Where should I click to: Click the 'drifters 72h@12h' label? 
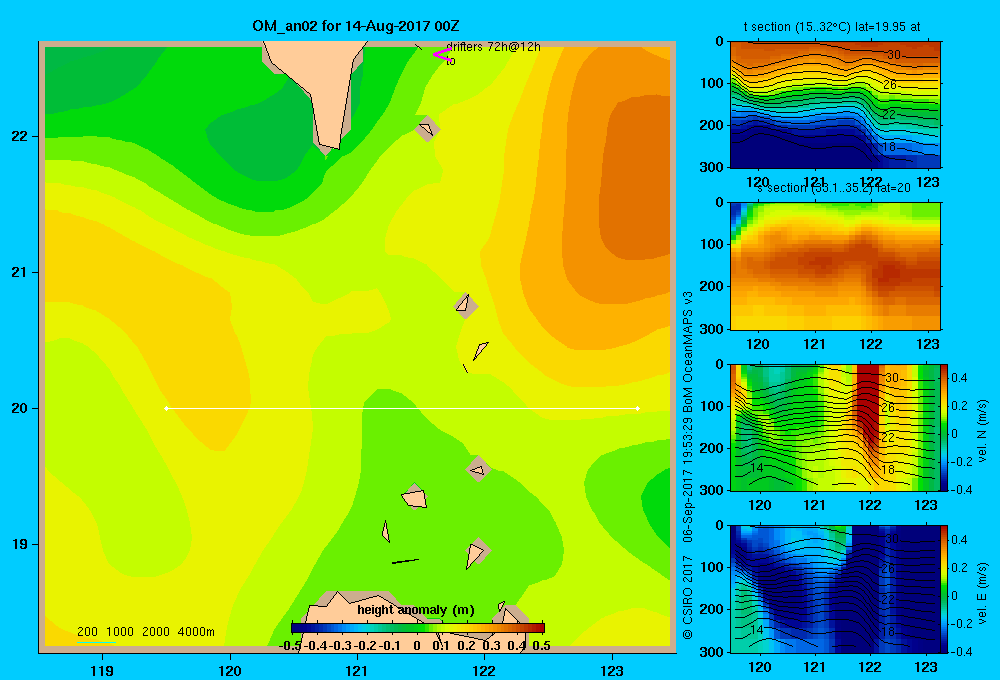tap(493, 47)
